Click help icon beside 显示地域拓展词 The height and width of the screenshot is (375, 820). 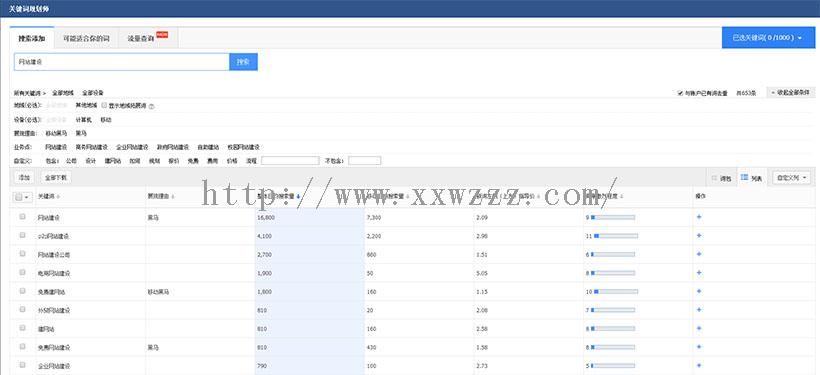152,106
